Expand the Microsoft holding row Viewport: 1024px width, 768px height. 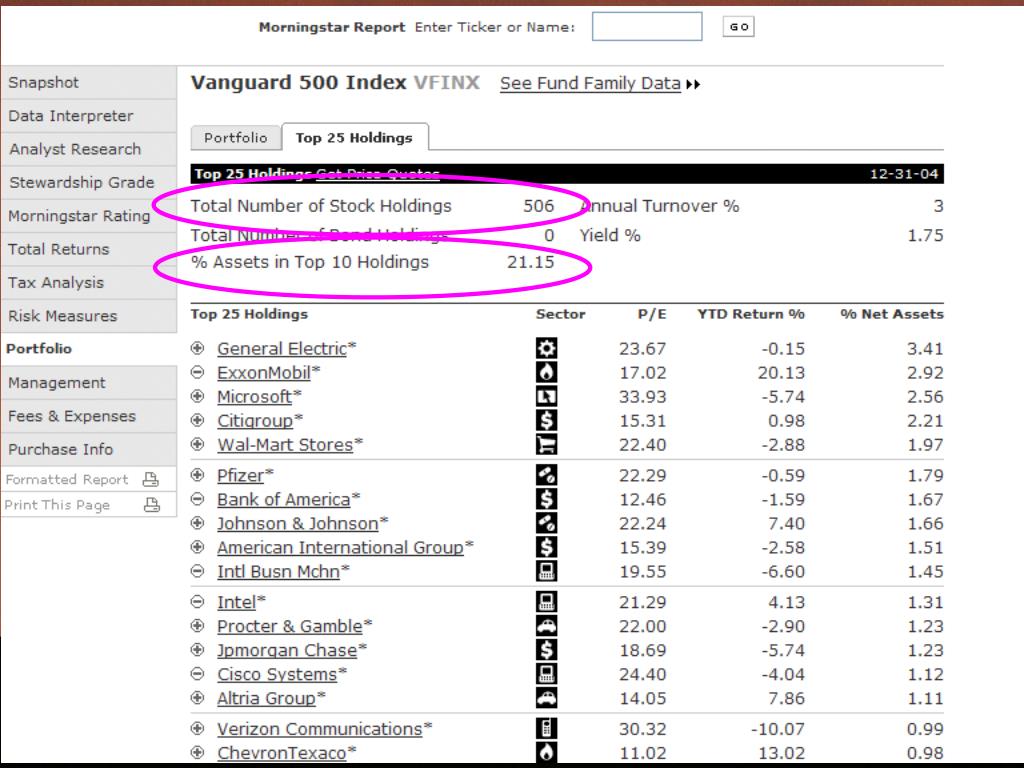click(x=197, y=396)
